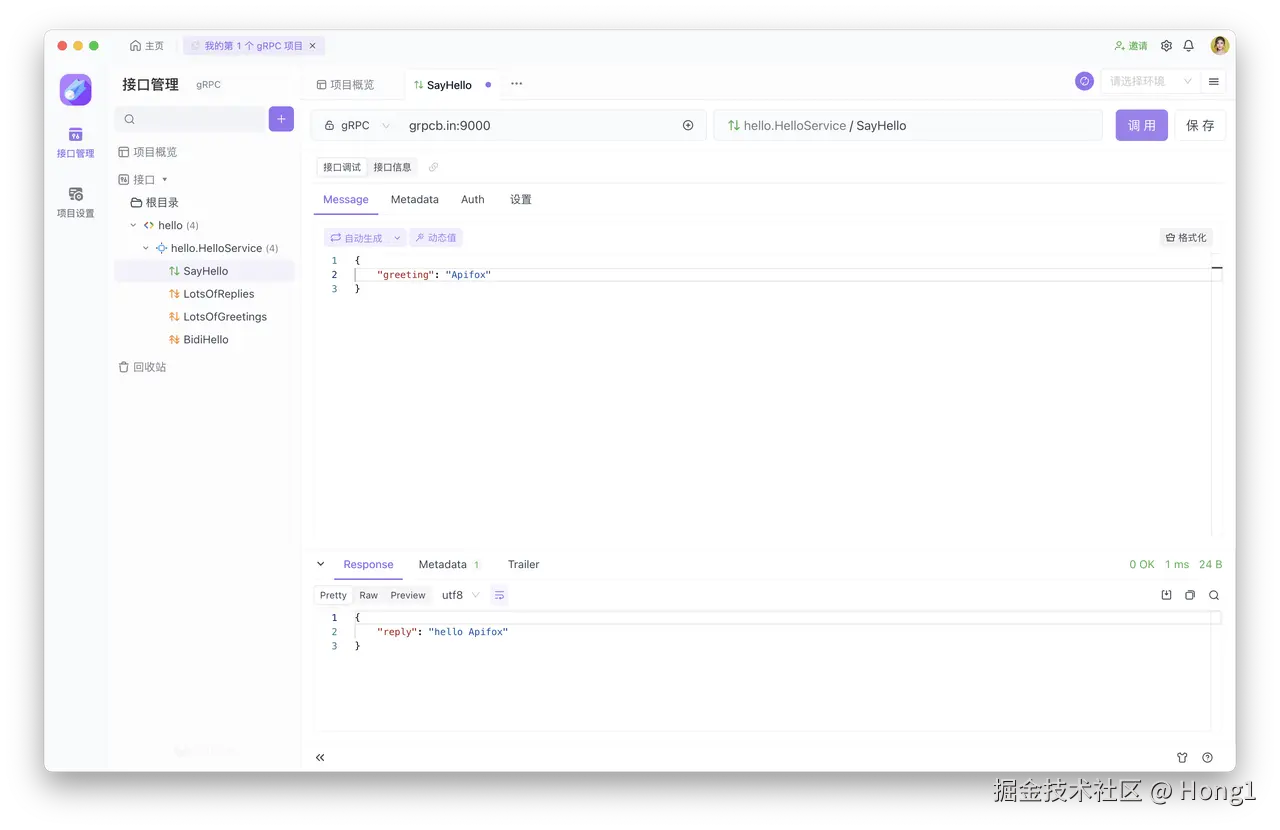Select the Message tab
This screenshot has width=1280, height=830.
pyautogui.click(x=346, y=200)
